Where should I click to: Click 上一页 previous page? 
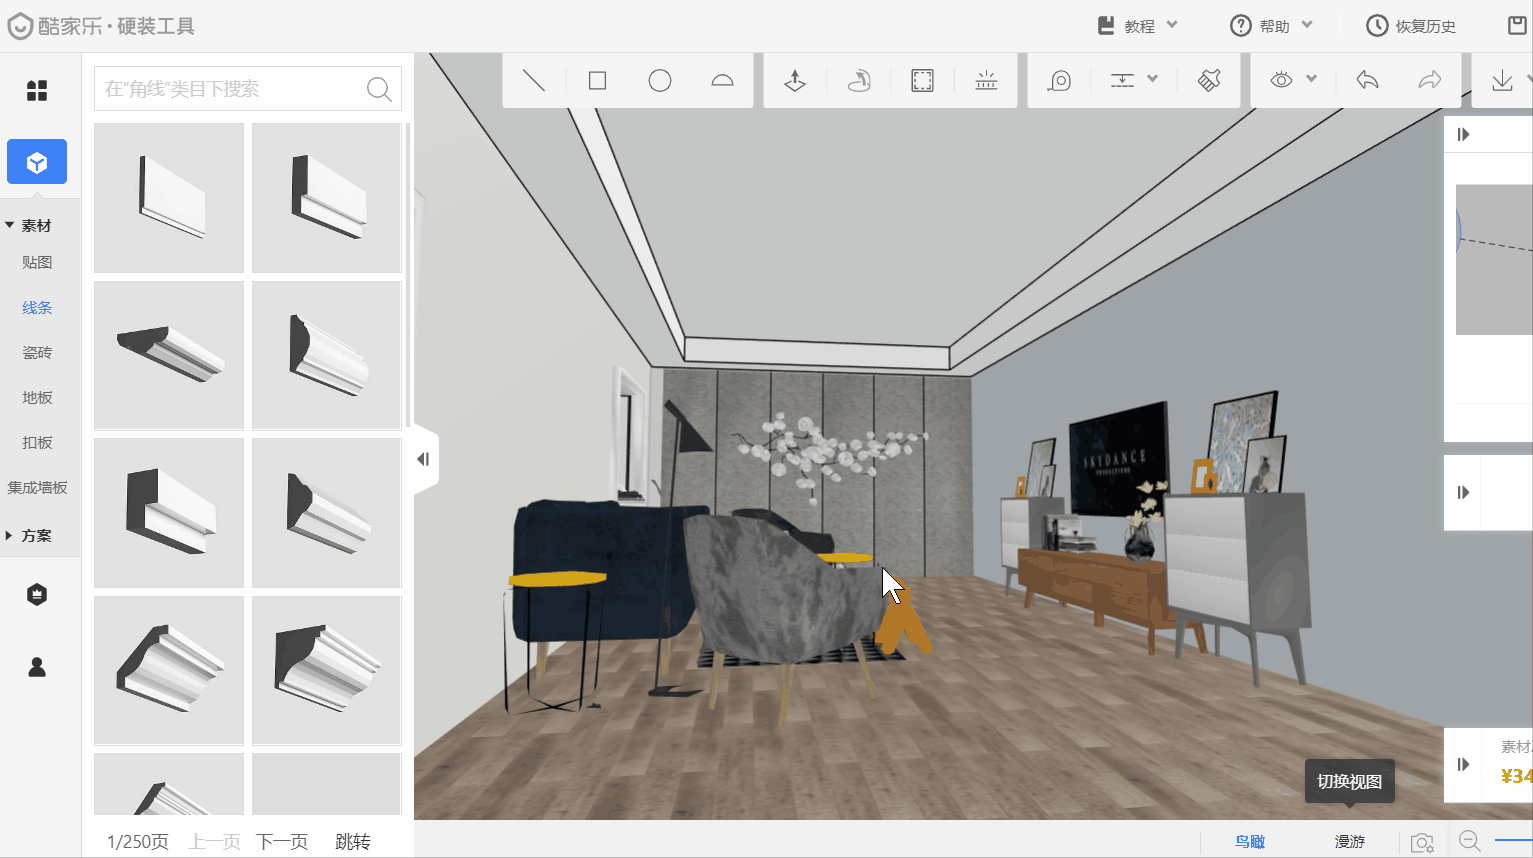coord(215,842)
